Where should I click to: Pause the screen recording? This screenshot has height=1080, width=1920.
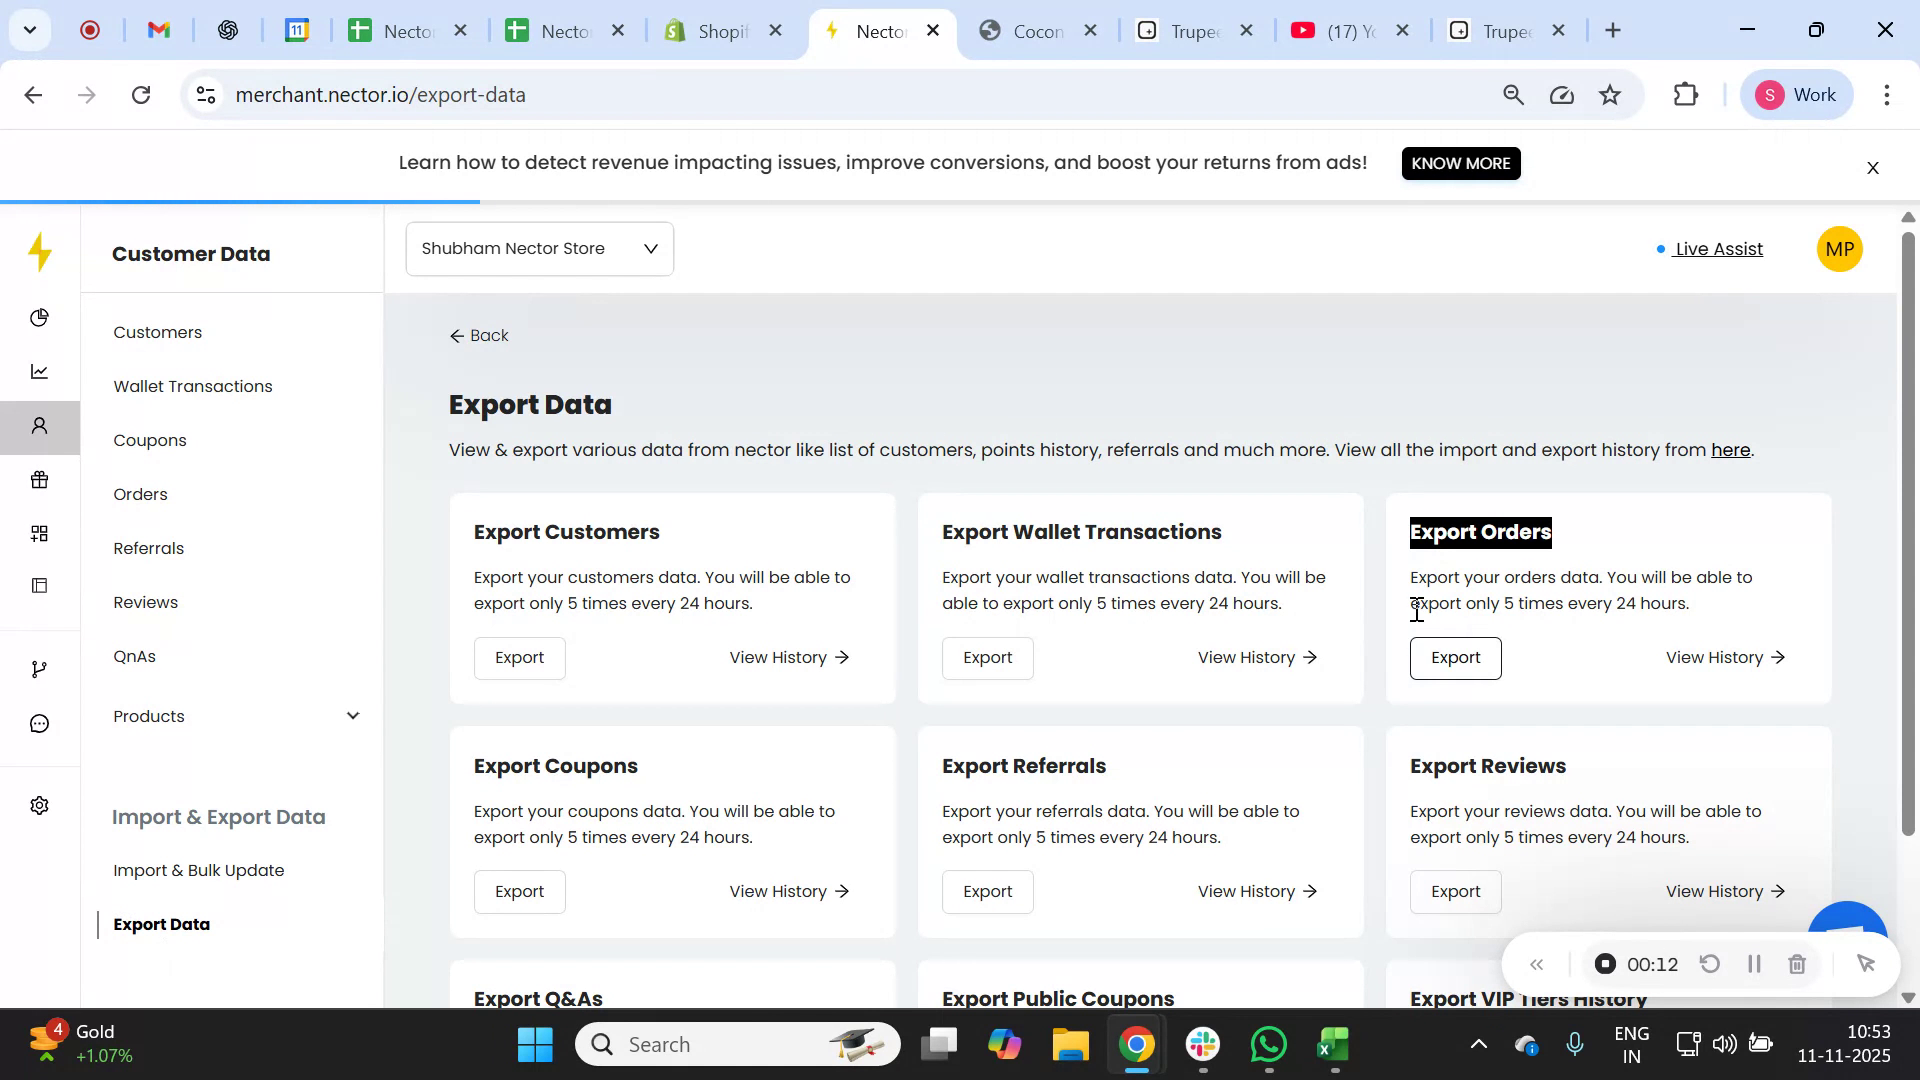click(1753, 965)
